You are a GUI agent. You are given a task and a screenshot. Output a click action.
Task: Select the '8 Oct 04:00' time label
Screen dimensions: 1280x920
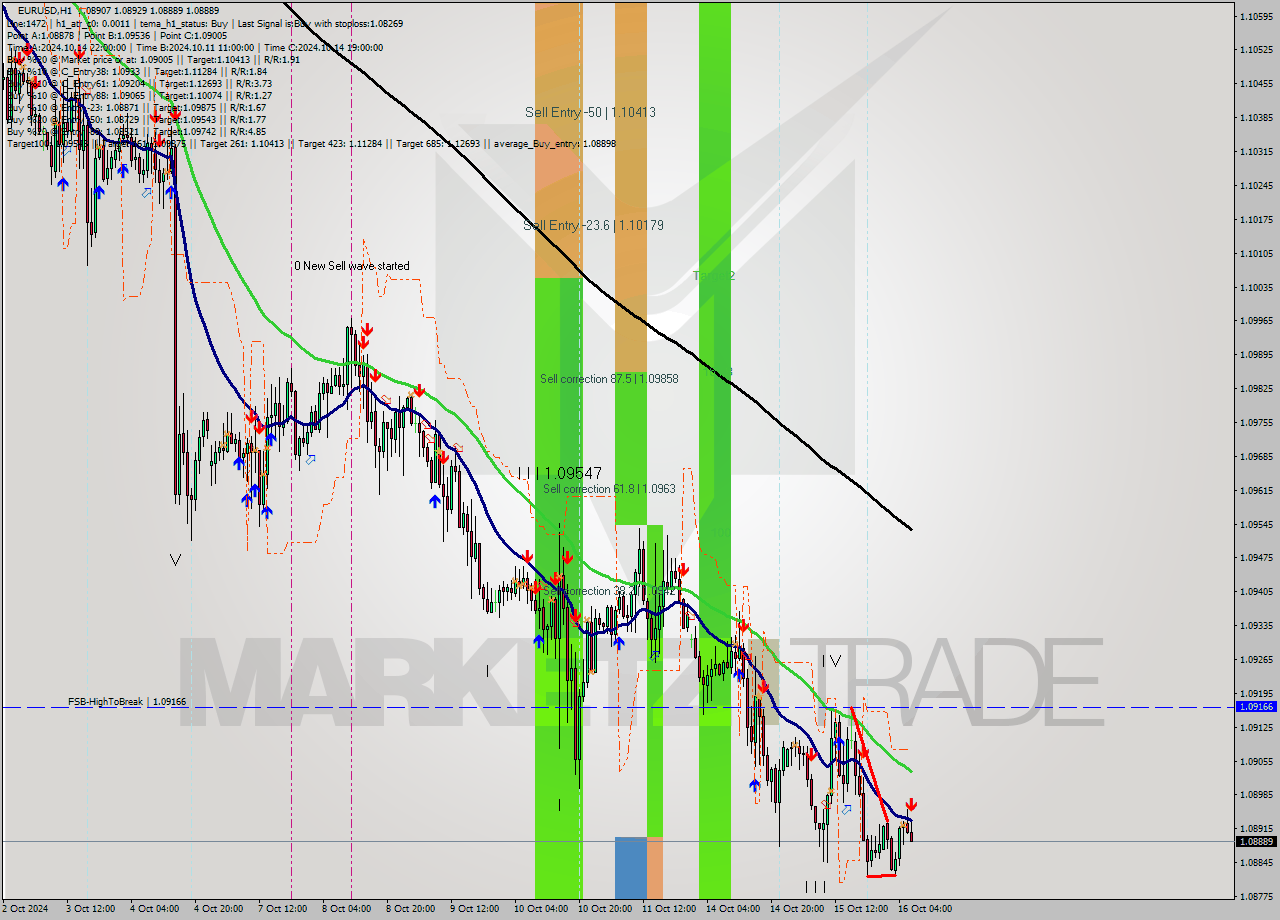click(x=347, y=909)
